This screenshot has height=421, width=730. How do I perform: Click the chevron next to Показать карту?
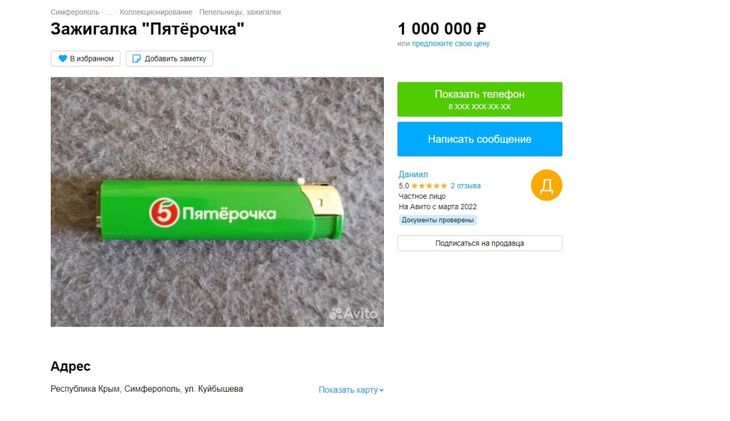click(x=382, y=390)
